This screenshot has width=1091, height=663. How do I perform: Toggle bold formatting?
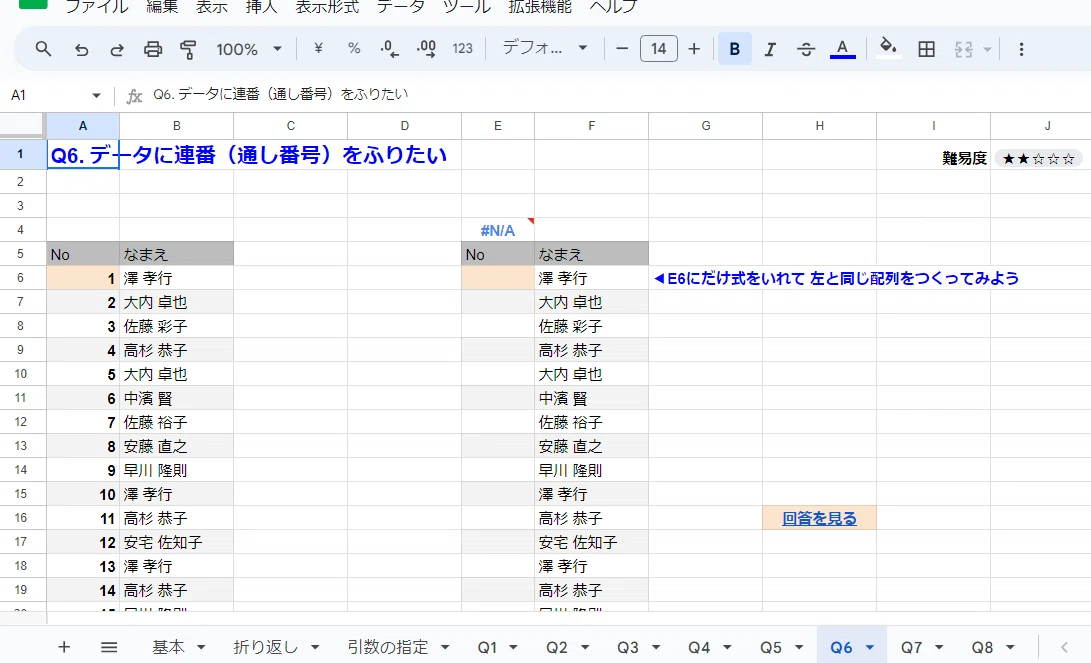(x=734, y=49)
